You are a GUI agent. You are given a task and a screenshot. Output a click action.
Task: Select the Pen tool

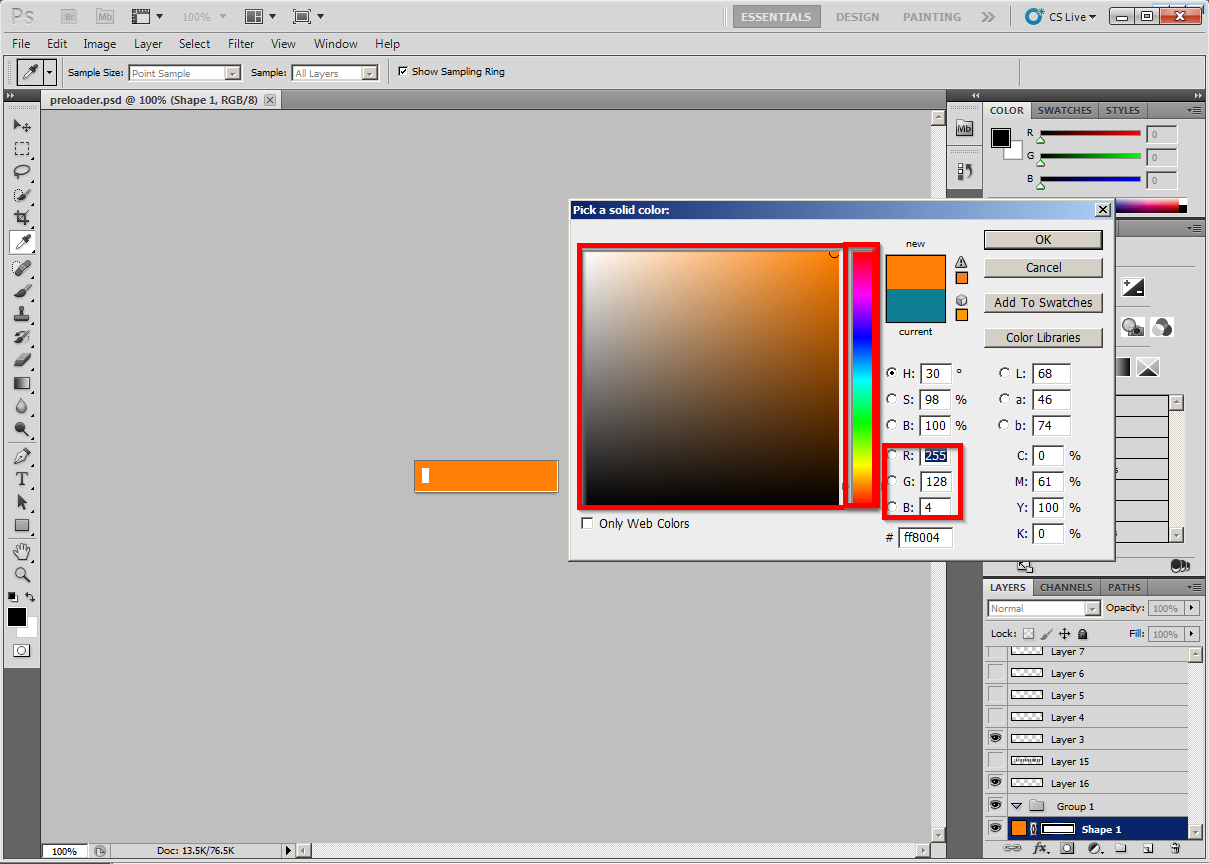[22, 456]
